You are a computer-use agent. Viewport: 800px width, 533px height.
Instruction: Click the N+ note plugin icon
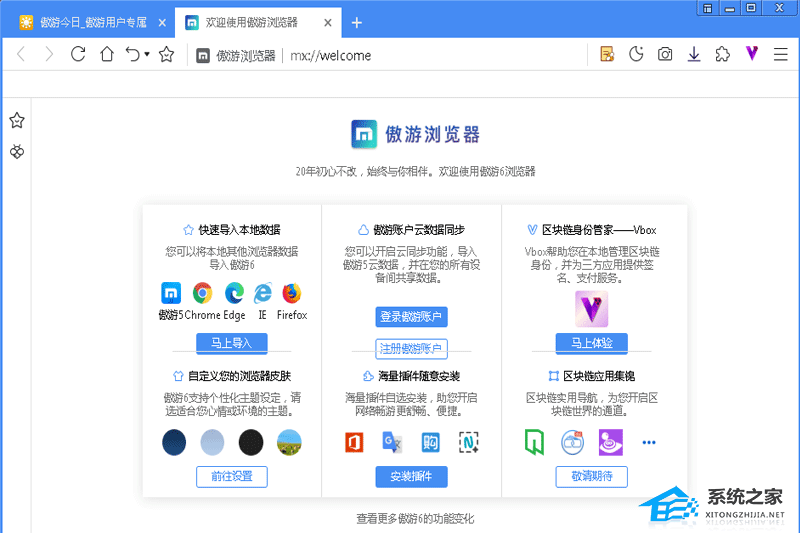coord(468,442)
